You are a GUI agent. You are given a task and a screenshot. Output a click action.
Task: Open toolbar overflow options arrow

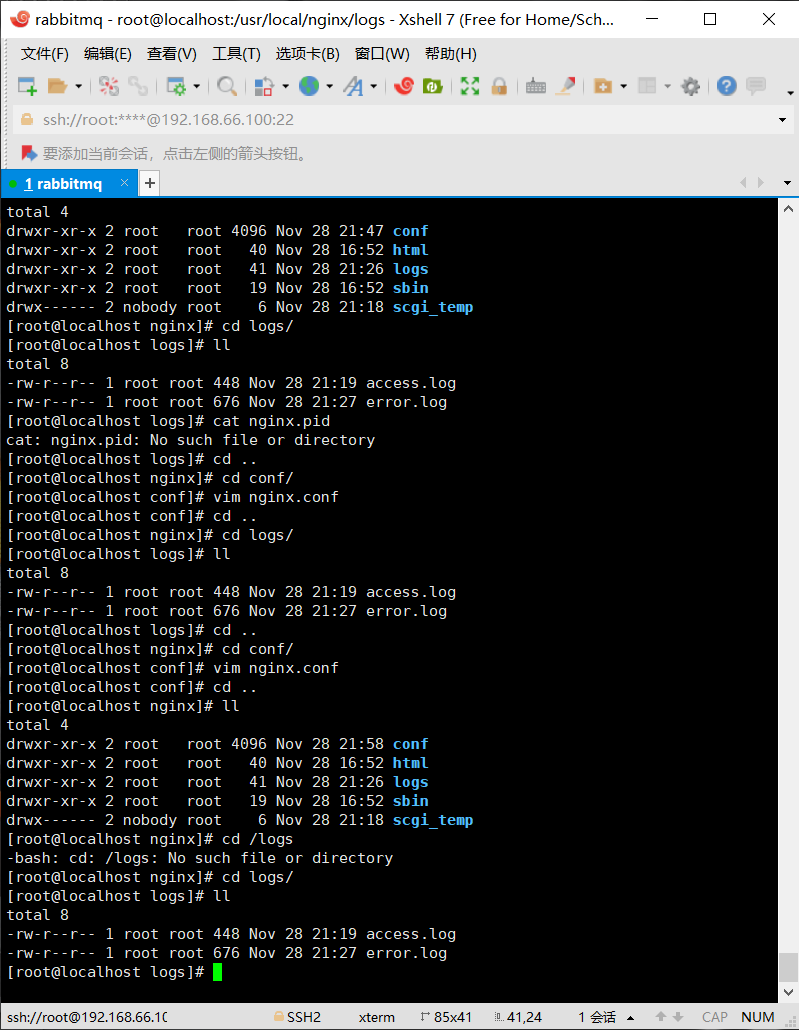click(x=790, y=93)
